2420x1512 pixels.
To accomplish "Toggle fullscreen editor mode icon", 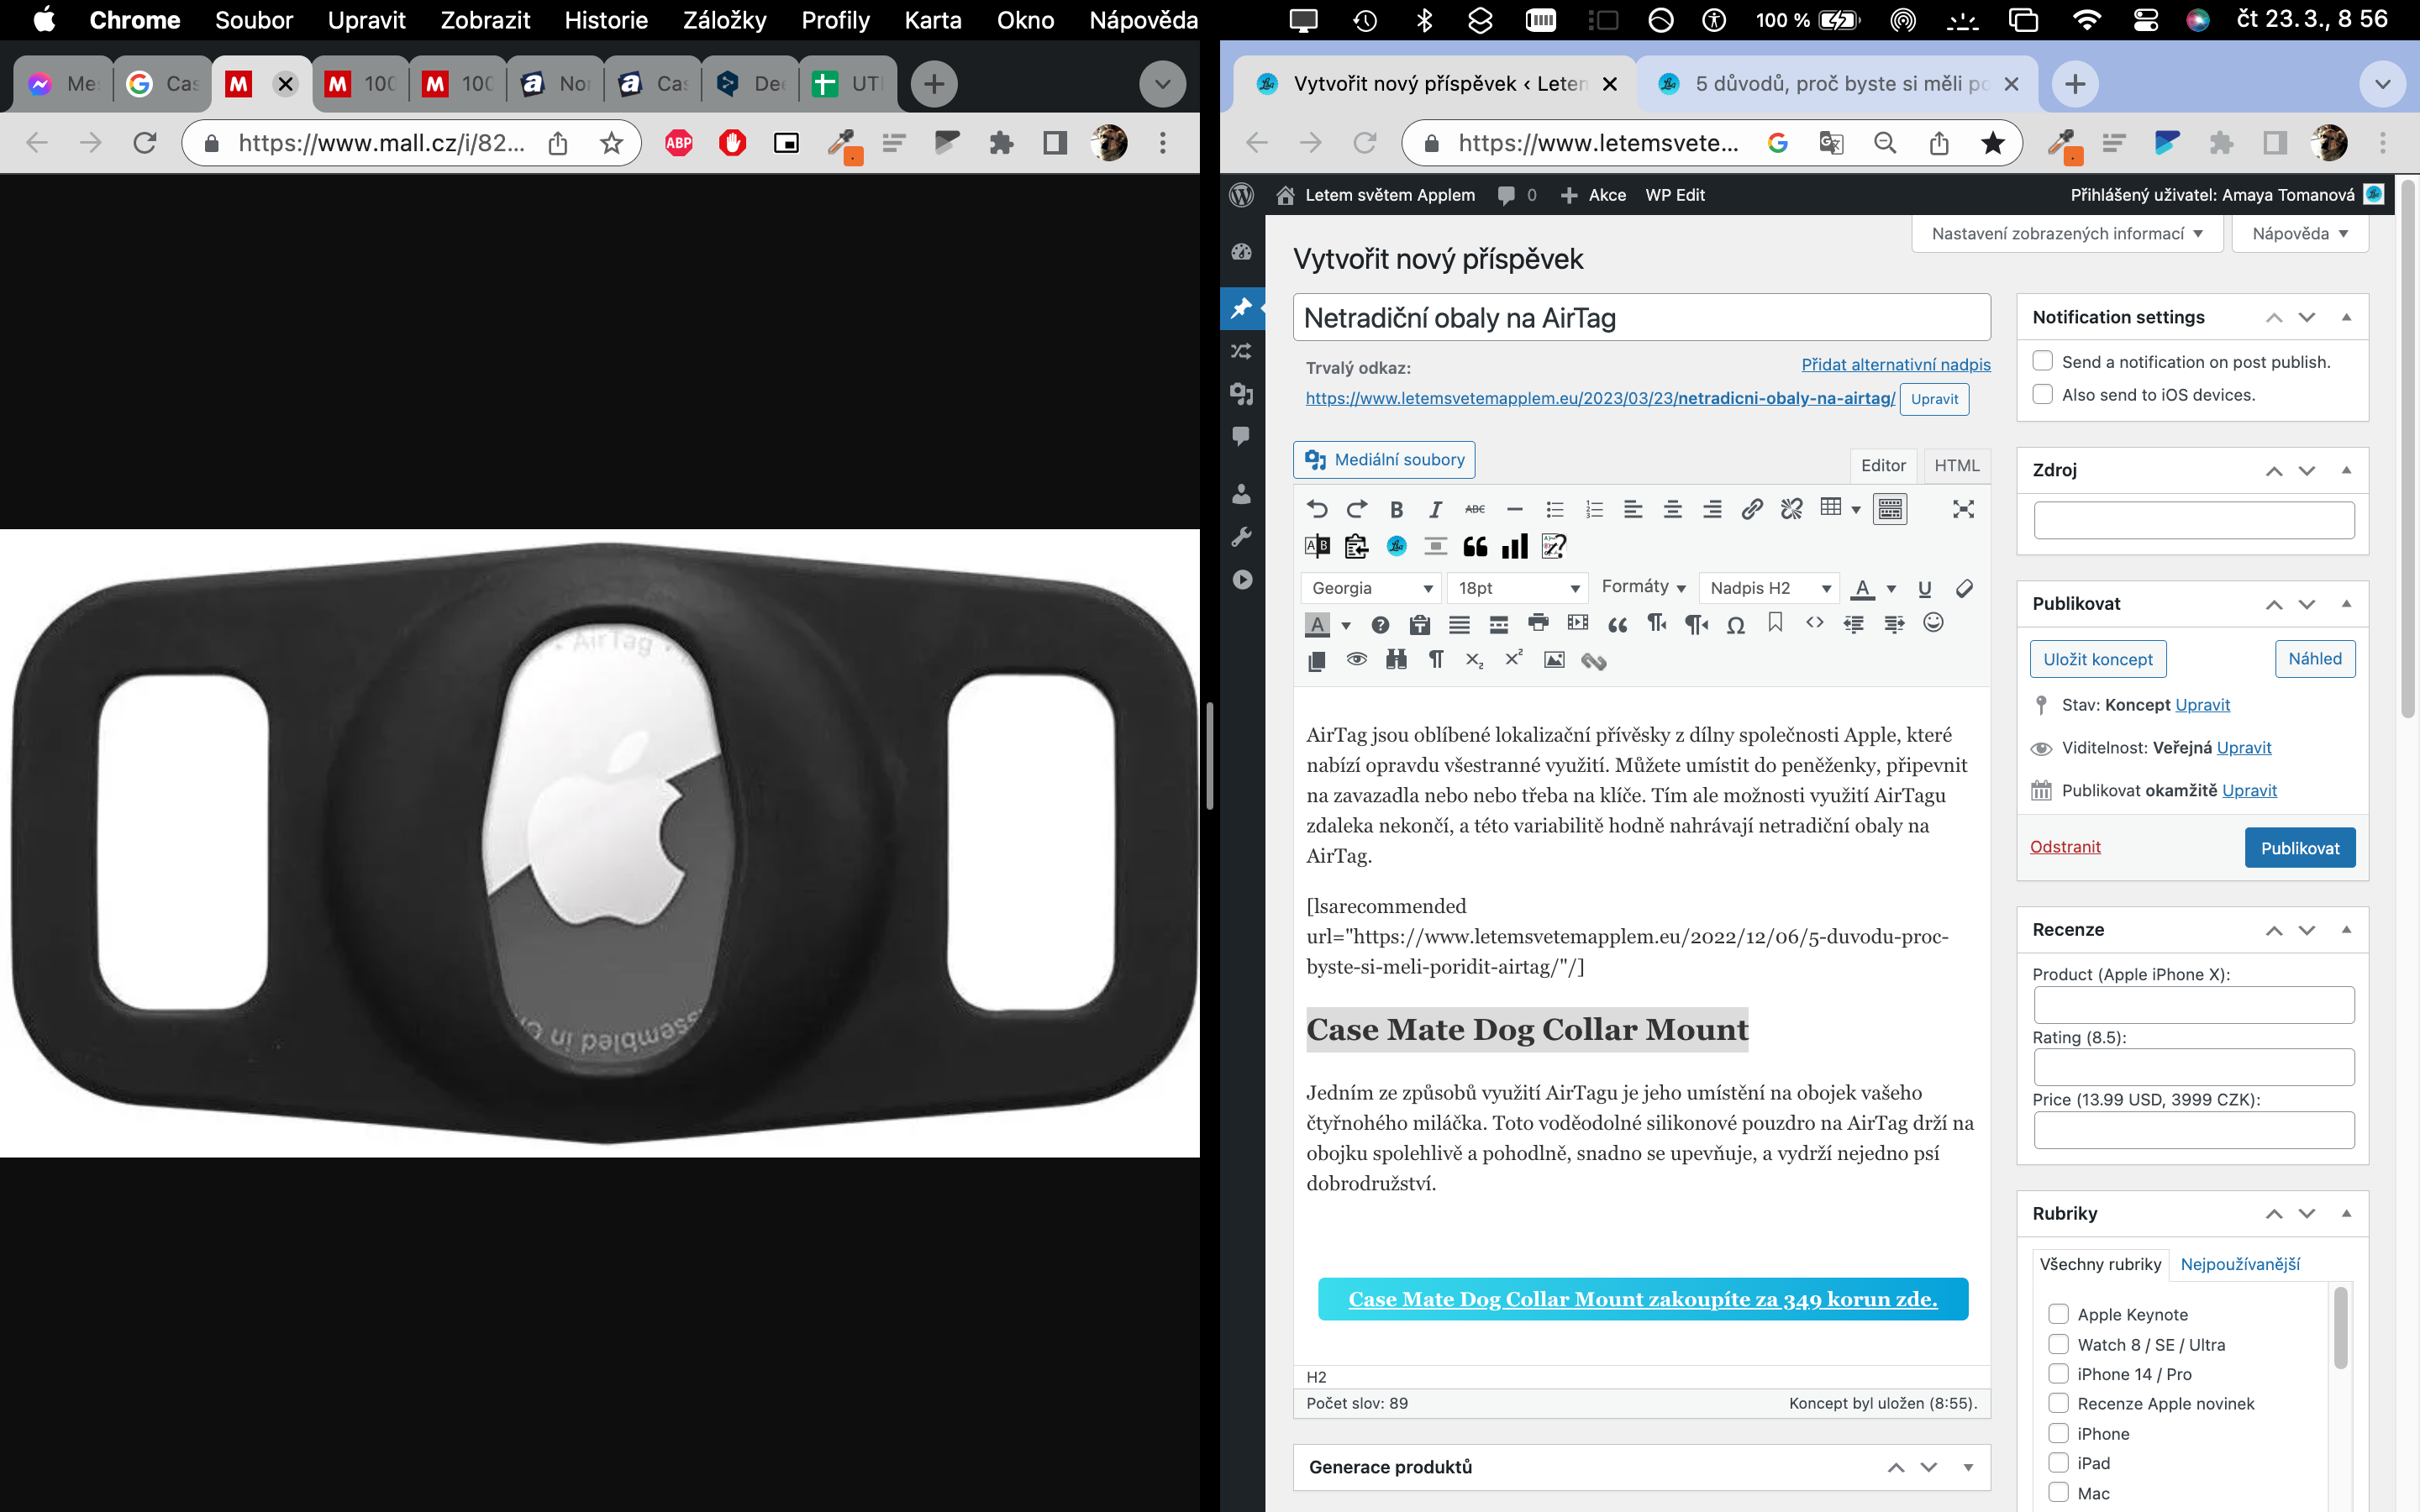I will click(x=1963, y=509).
